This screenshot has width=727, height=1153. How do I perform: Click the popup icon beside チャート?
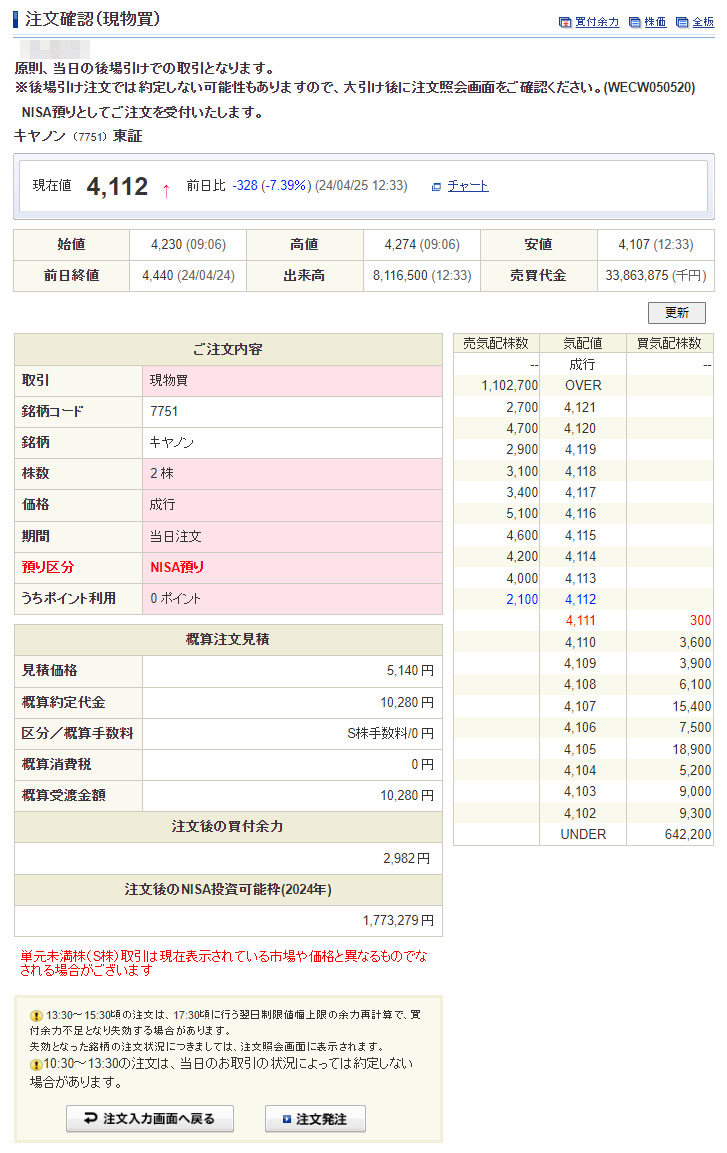[436, 186]
